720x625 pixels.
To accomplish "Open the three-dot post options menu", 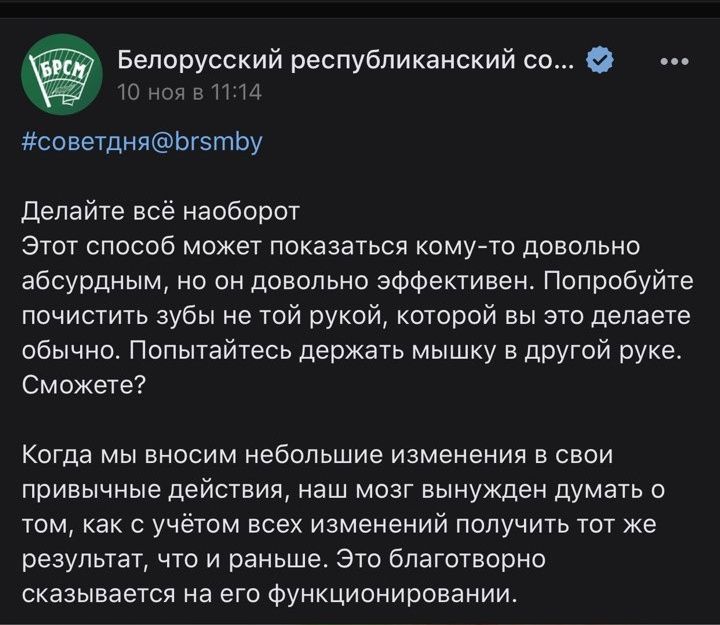I will click(x=674, y=61).
